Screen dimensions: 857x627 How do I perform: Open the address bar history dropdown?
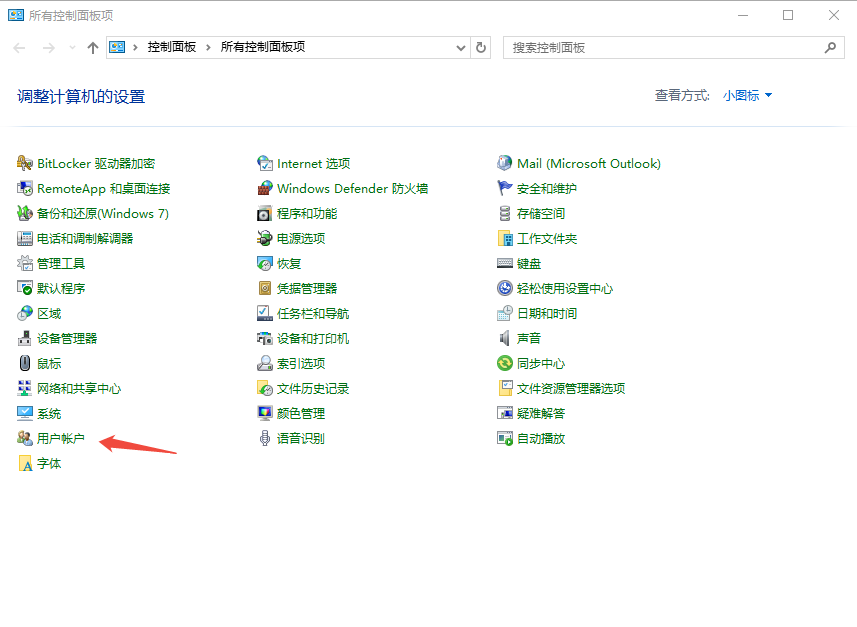tap(459, 47)
